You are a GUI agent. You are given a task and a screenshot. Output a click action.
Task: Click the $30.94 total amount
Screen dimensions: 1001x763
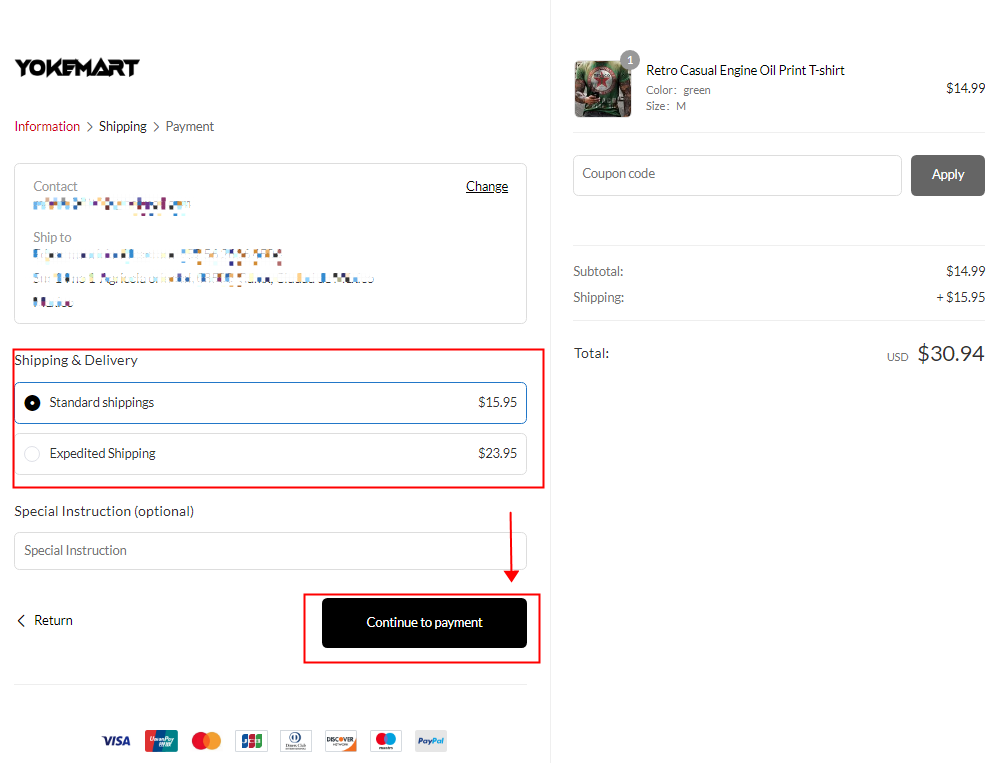(951, 354)
